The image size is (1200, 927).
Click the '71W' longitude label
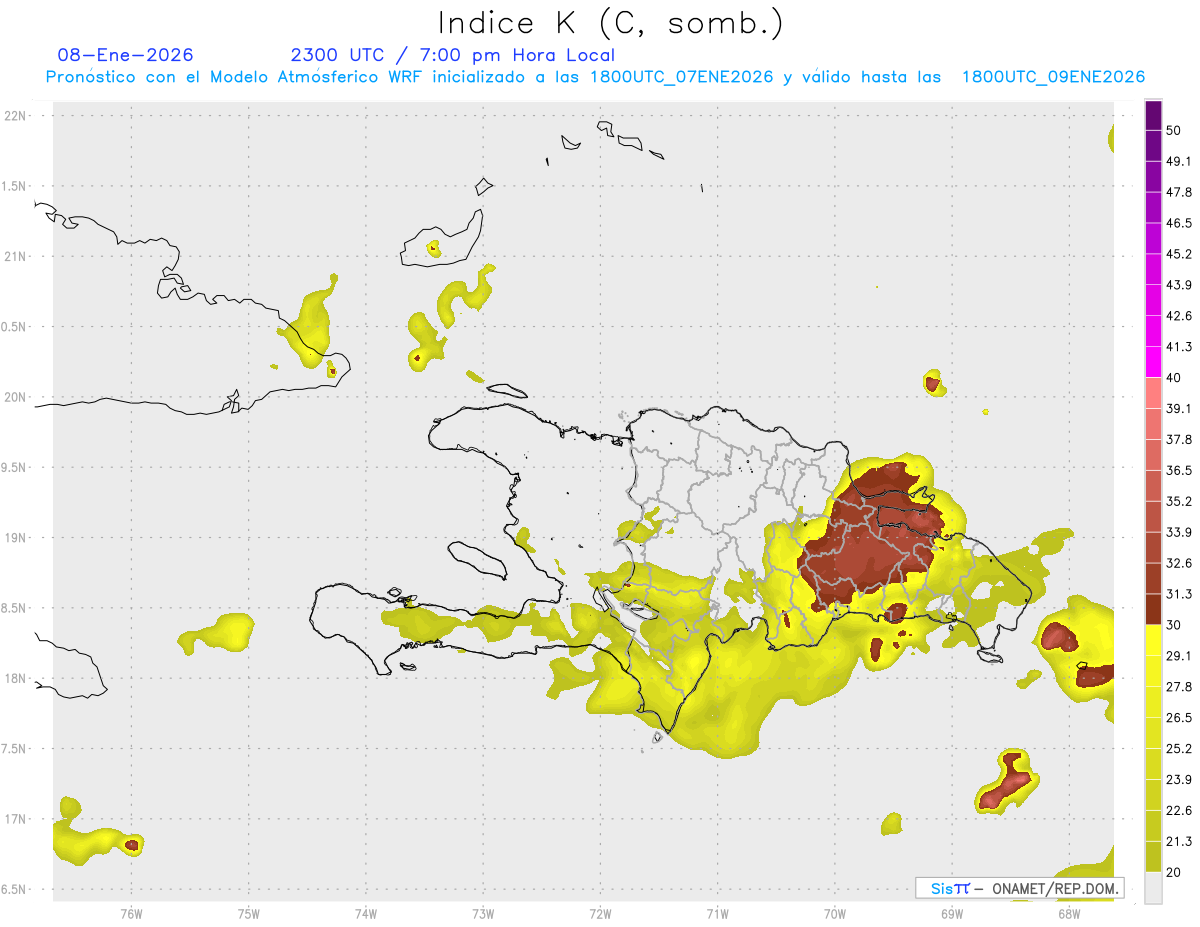point(717,913)
